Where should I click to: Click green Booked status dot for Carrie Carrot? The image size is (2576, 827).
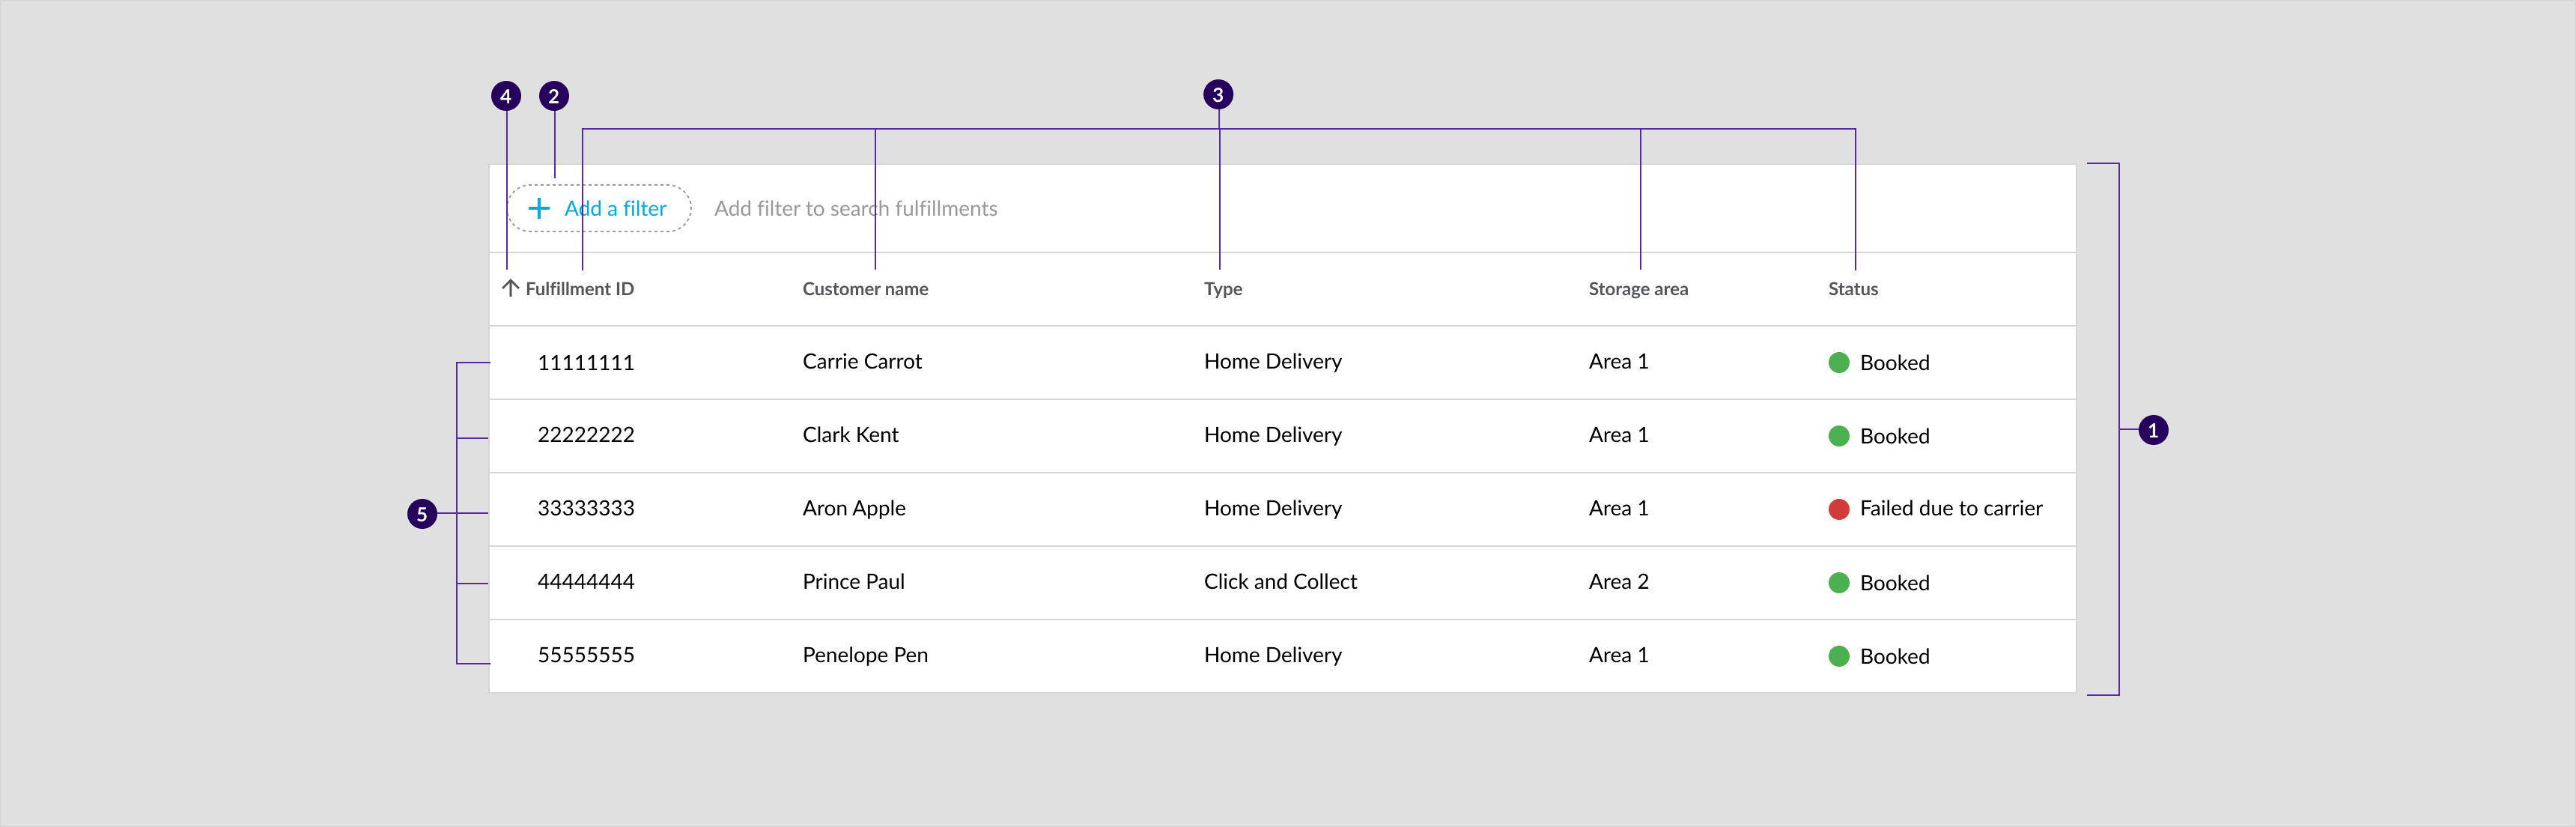[1838, 362]
